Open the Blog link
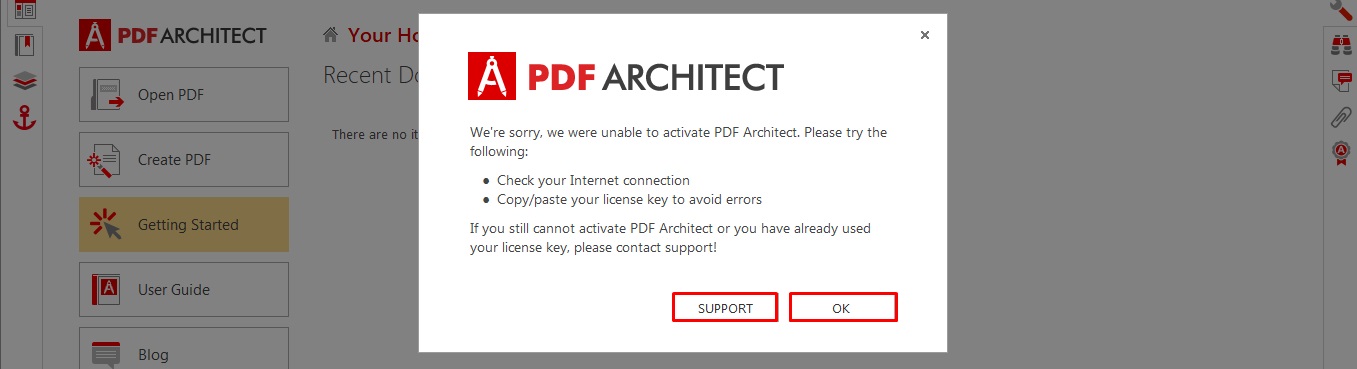 [184, 350]
